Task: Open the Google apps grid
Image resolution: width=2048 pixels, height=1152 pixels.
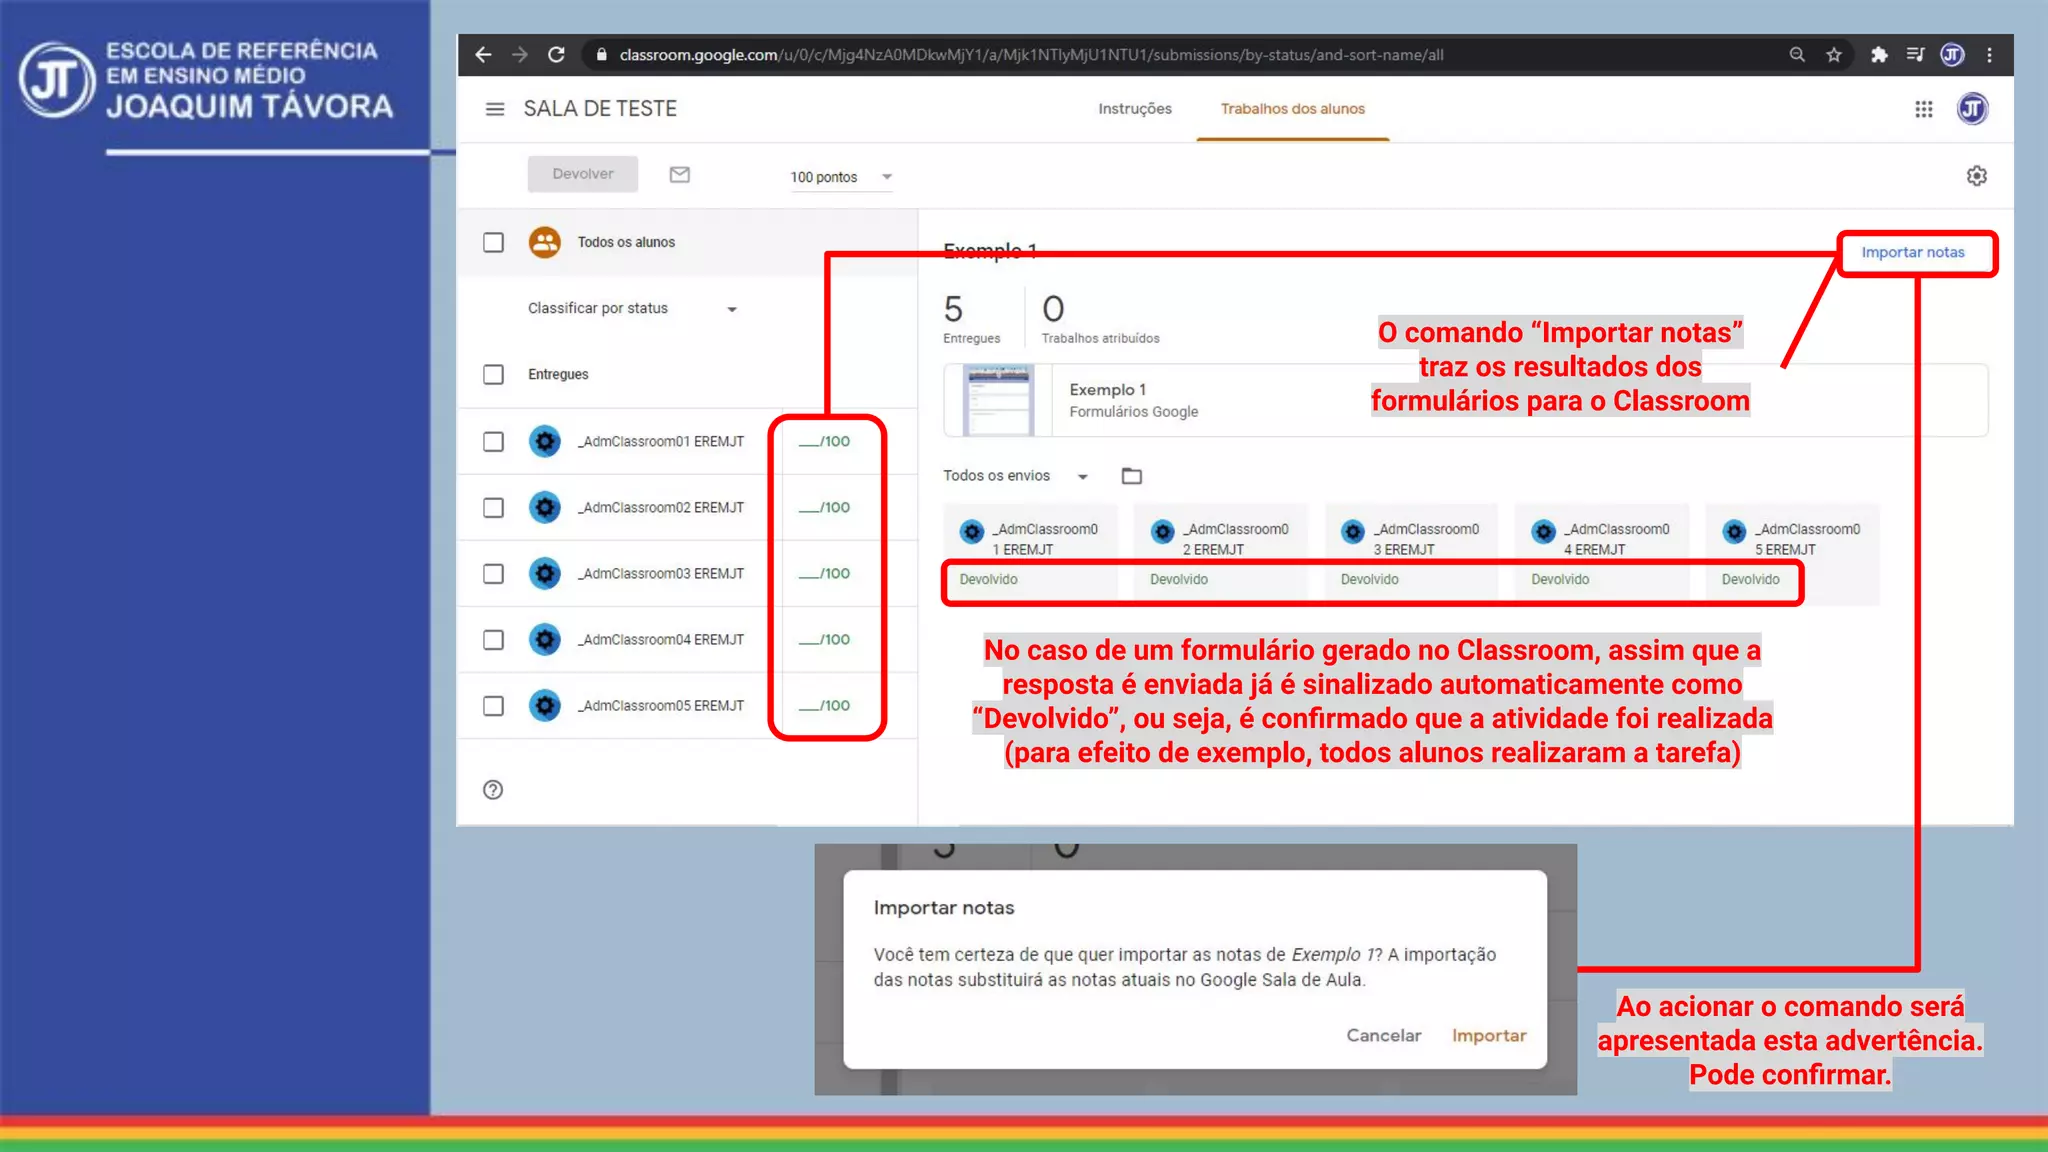Action: (x=1923, y=109)
